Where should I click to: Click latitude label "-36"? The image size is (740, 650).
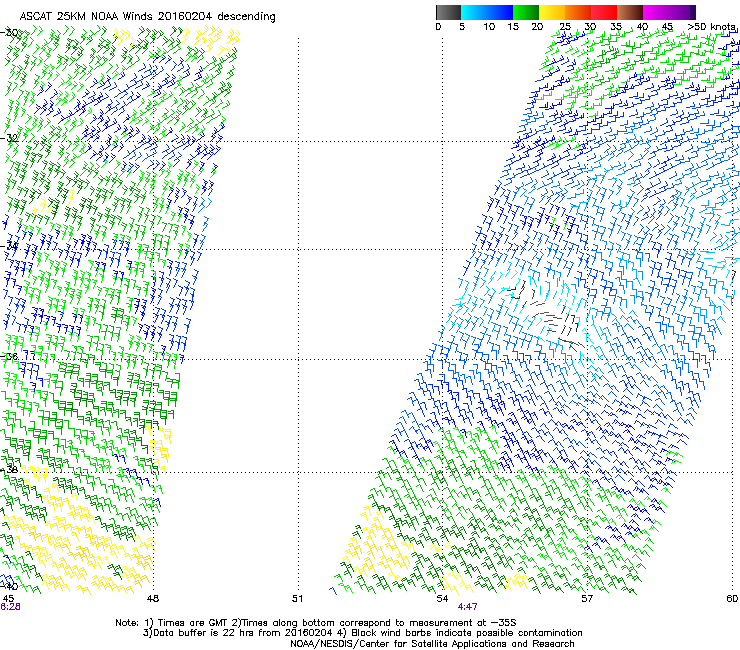(9, 356)
